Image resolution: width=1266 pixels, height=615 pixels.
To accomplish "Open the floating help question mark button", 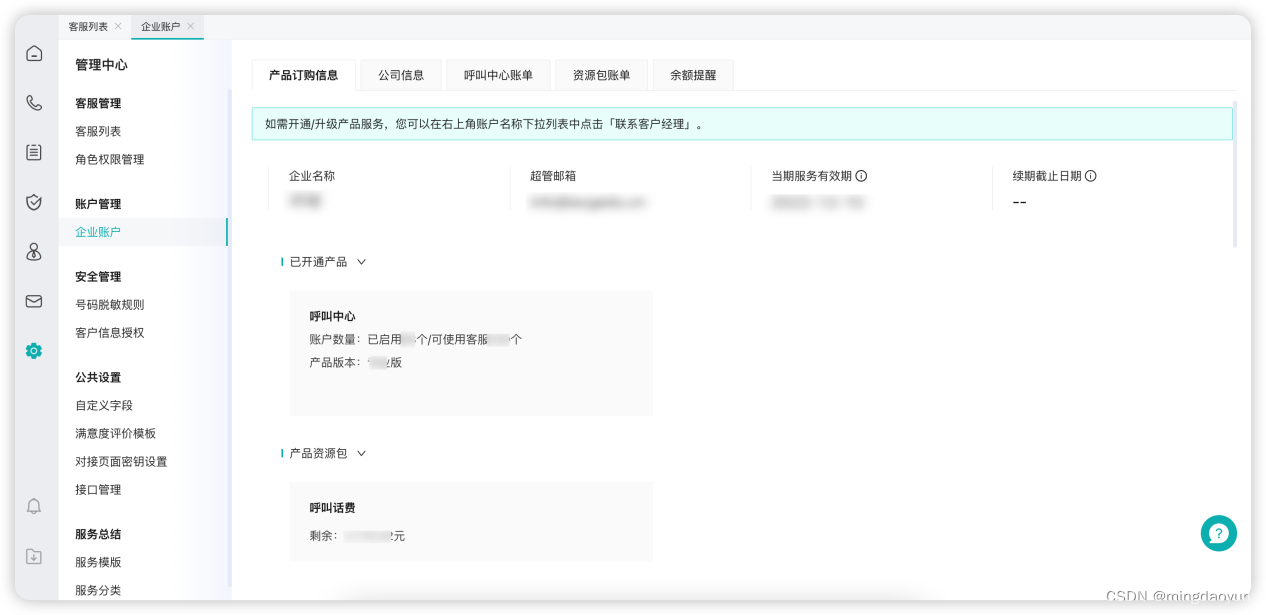I will 1218,533.
